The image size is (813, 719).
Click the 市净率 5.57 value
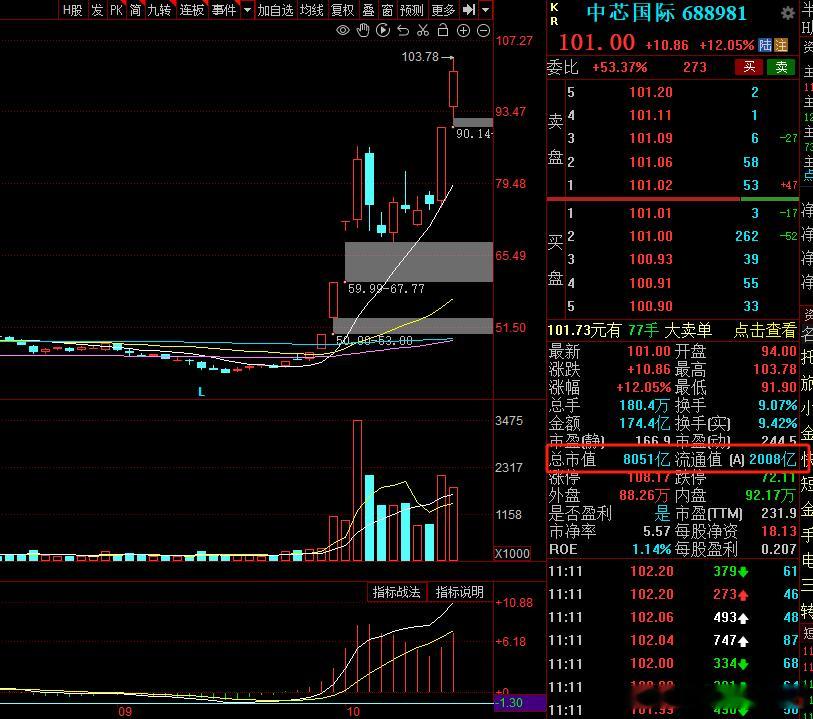tap(657, 531)
